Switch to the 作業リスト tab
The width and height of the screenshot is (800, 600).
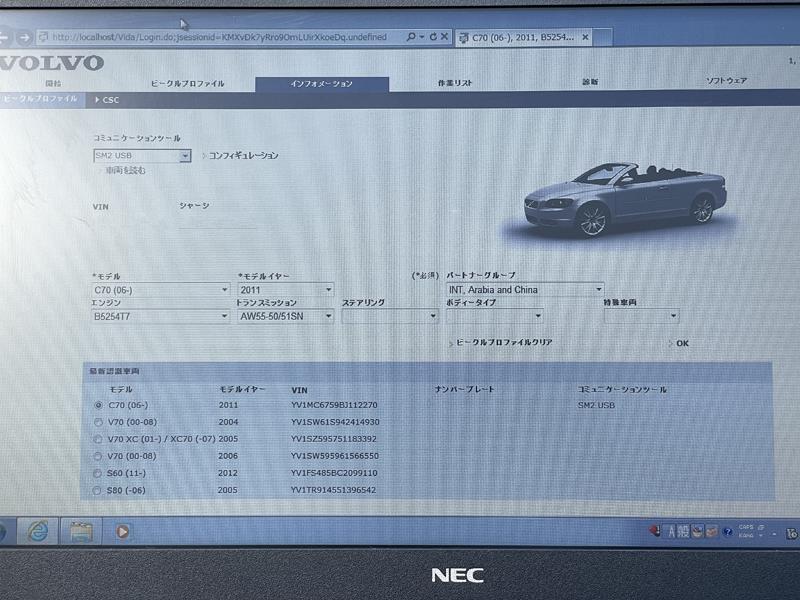pyautogui.click(x=455, y=83)
